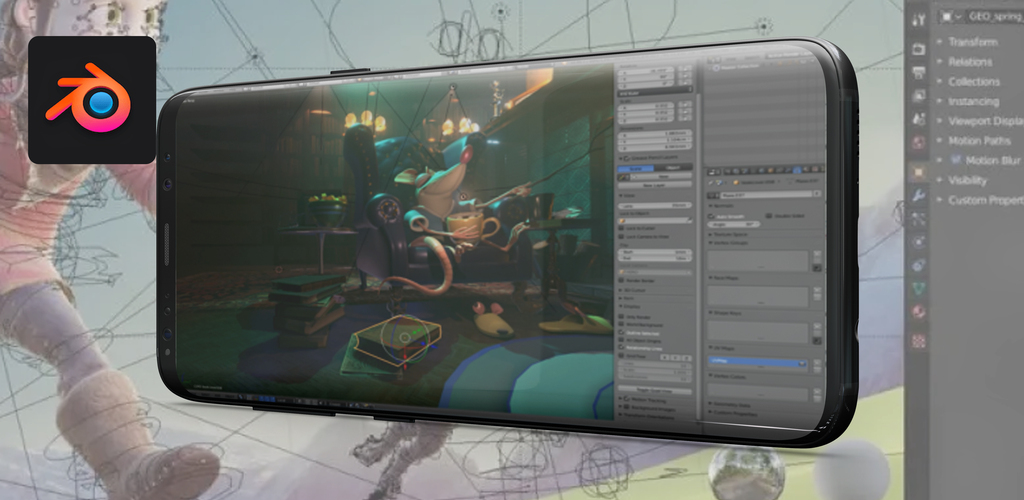
Task: Remove UV map with minus on phone screen
Action: coord(817,369)
